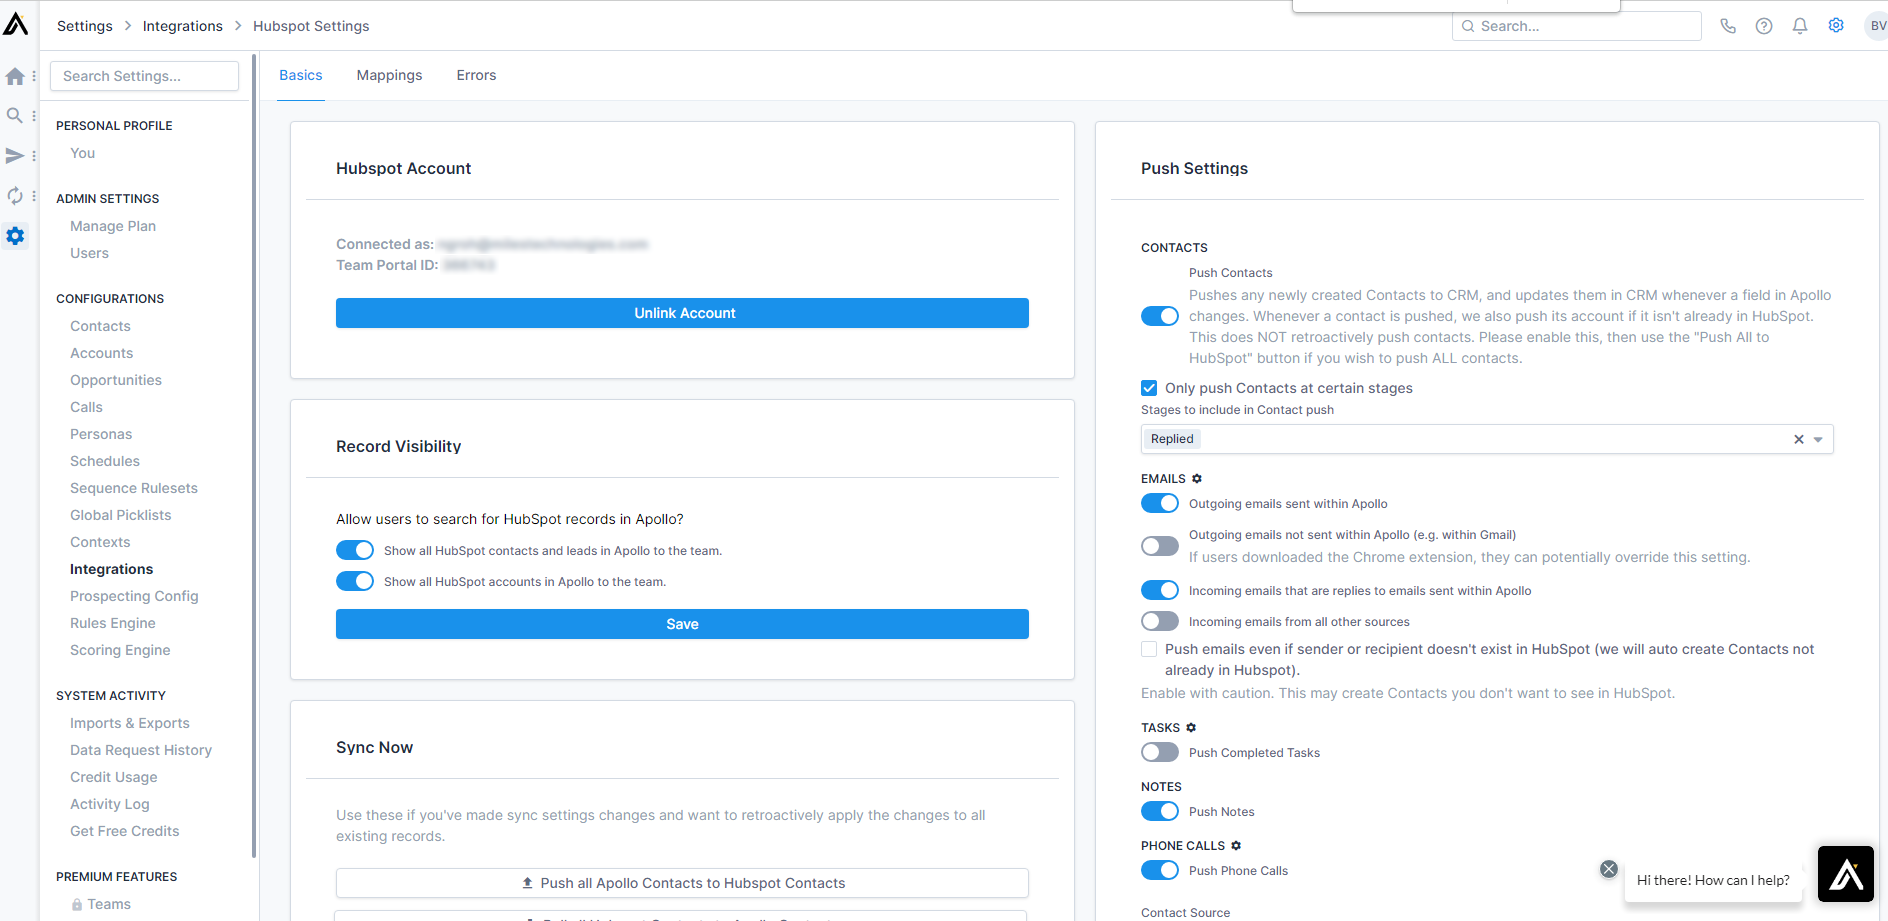
Task: Save Record Visibility settings
Action: [682, 624]
